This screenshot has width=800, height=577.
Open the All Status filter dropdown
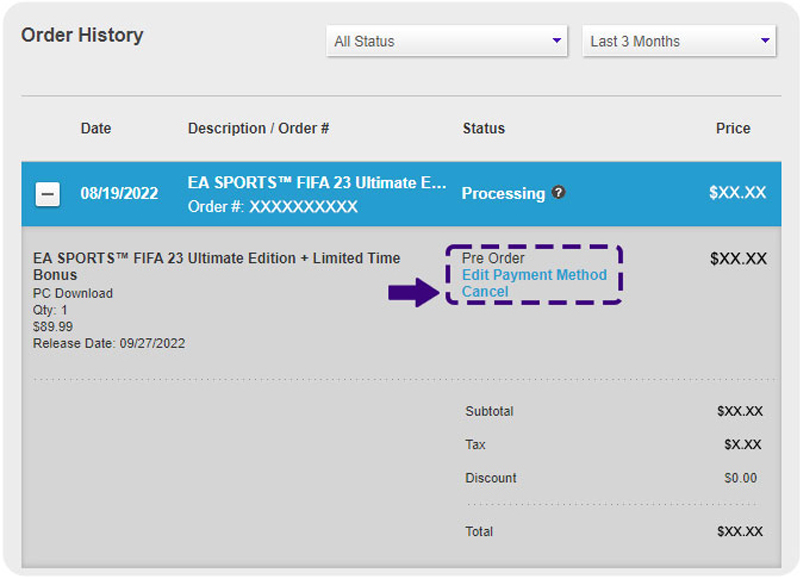pyautogui.click(x=447, y=41)
